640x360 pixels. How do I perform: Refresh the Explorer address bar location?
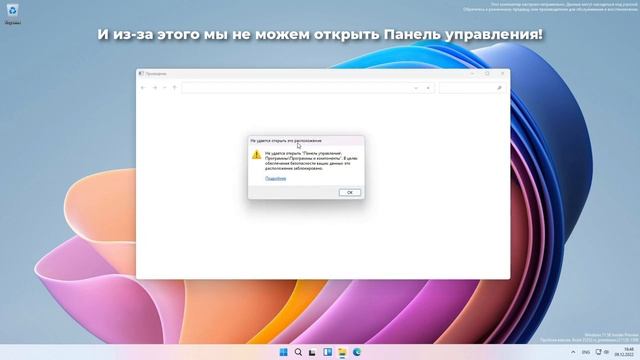pos(428,88)
